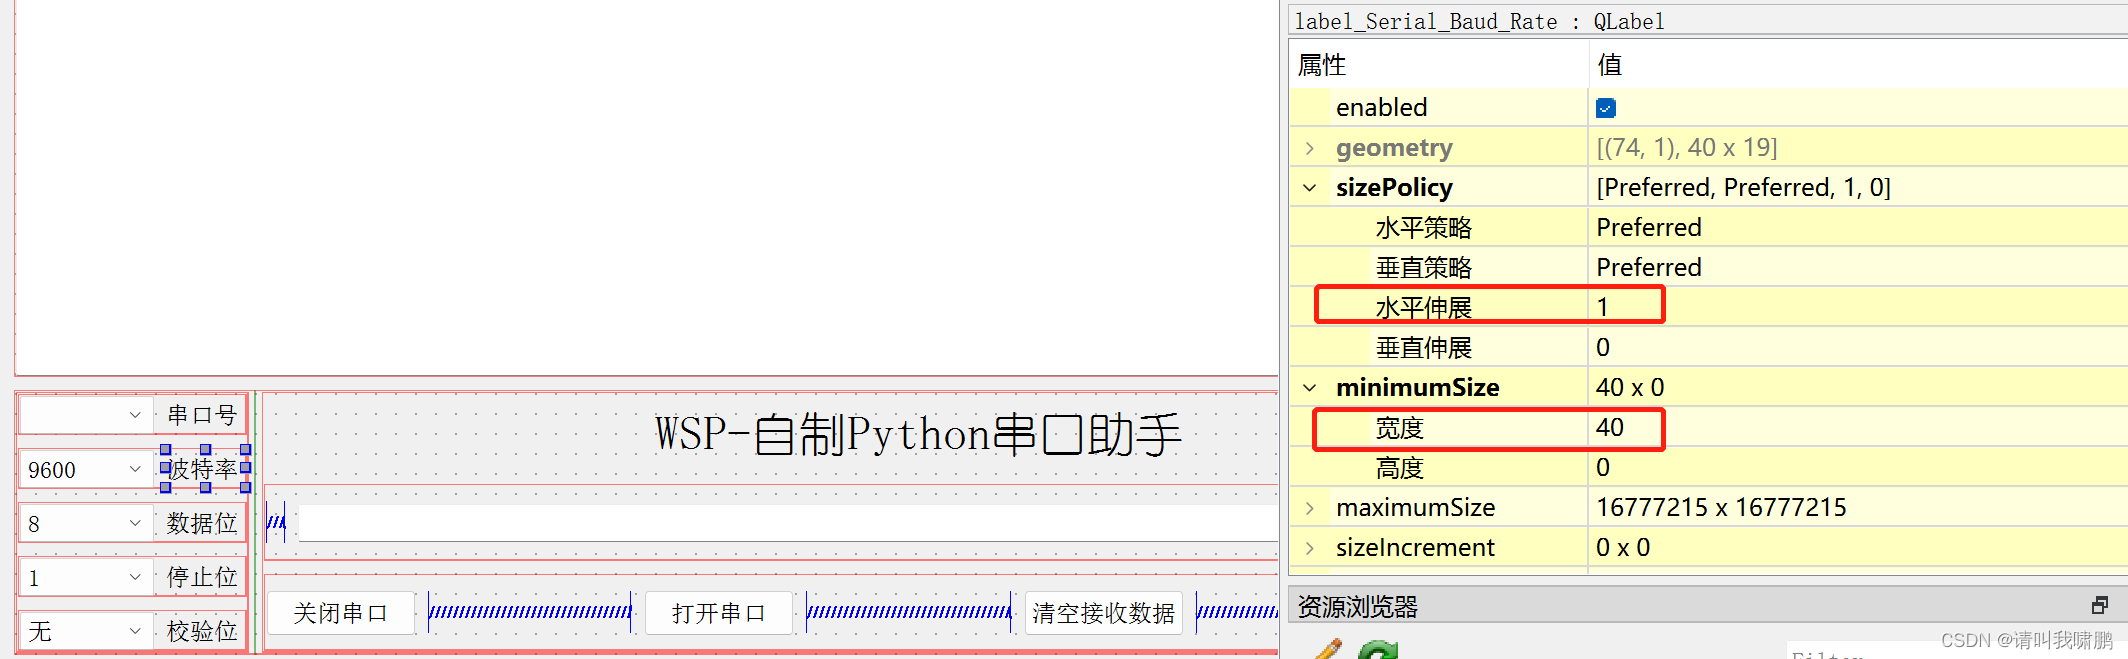
Task: Open the data bits combo box showing 8
Action: (x=86, y=523)
